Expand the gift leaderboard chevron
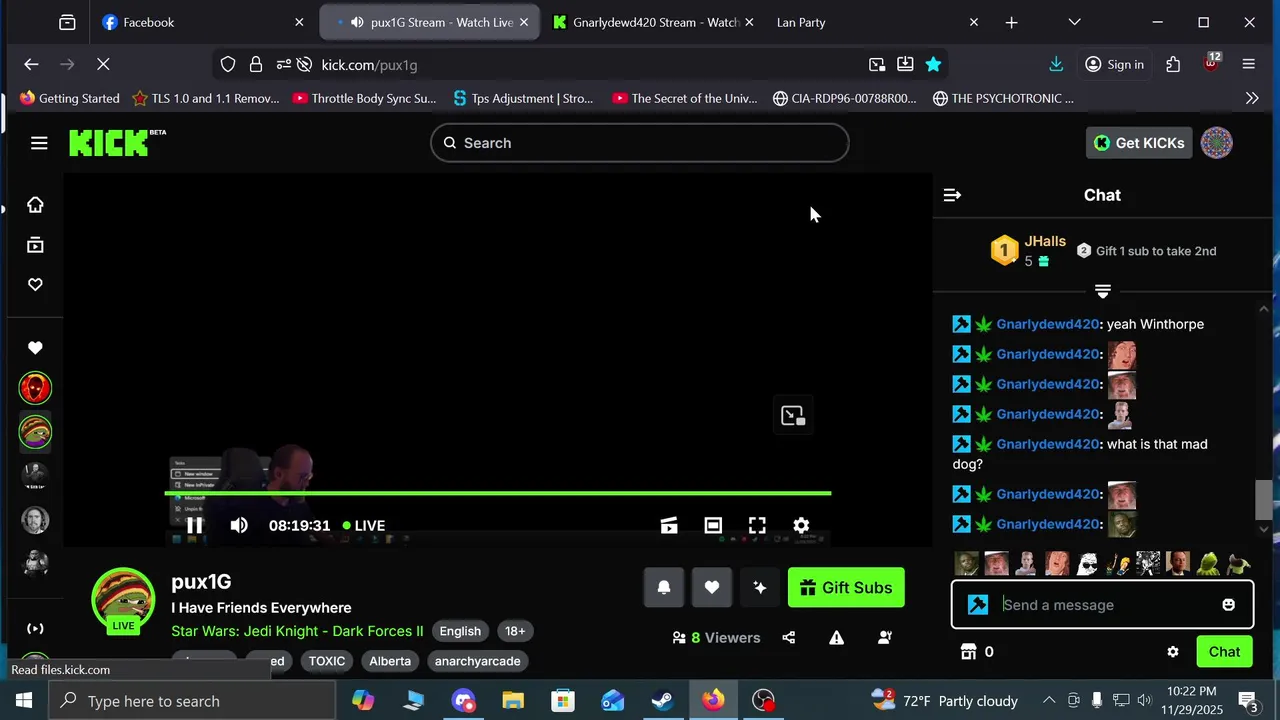 point(1103,291)
